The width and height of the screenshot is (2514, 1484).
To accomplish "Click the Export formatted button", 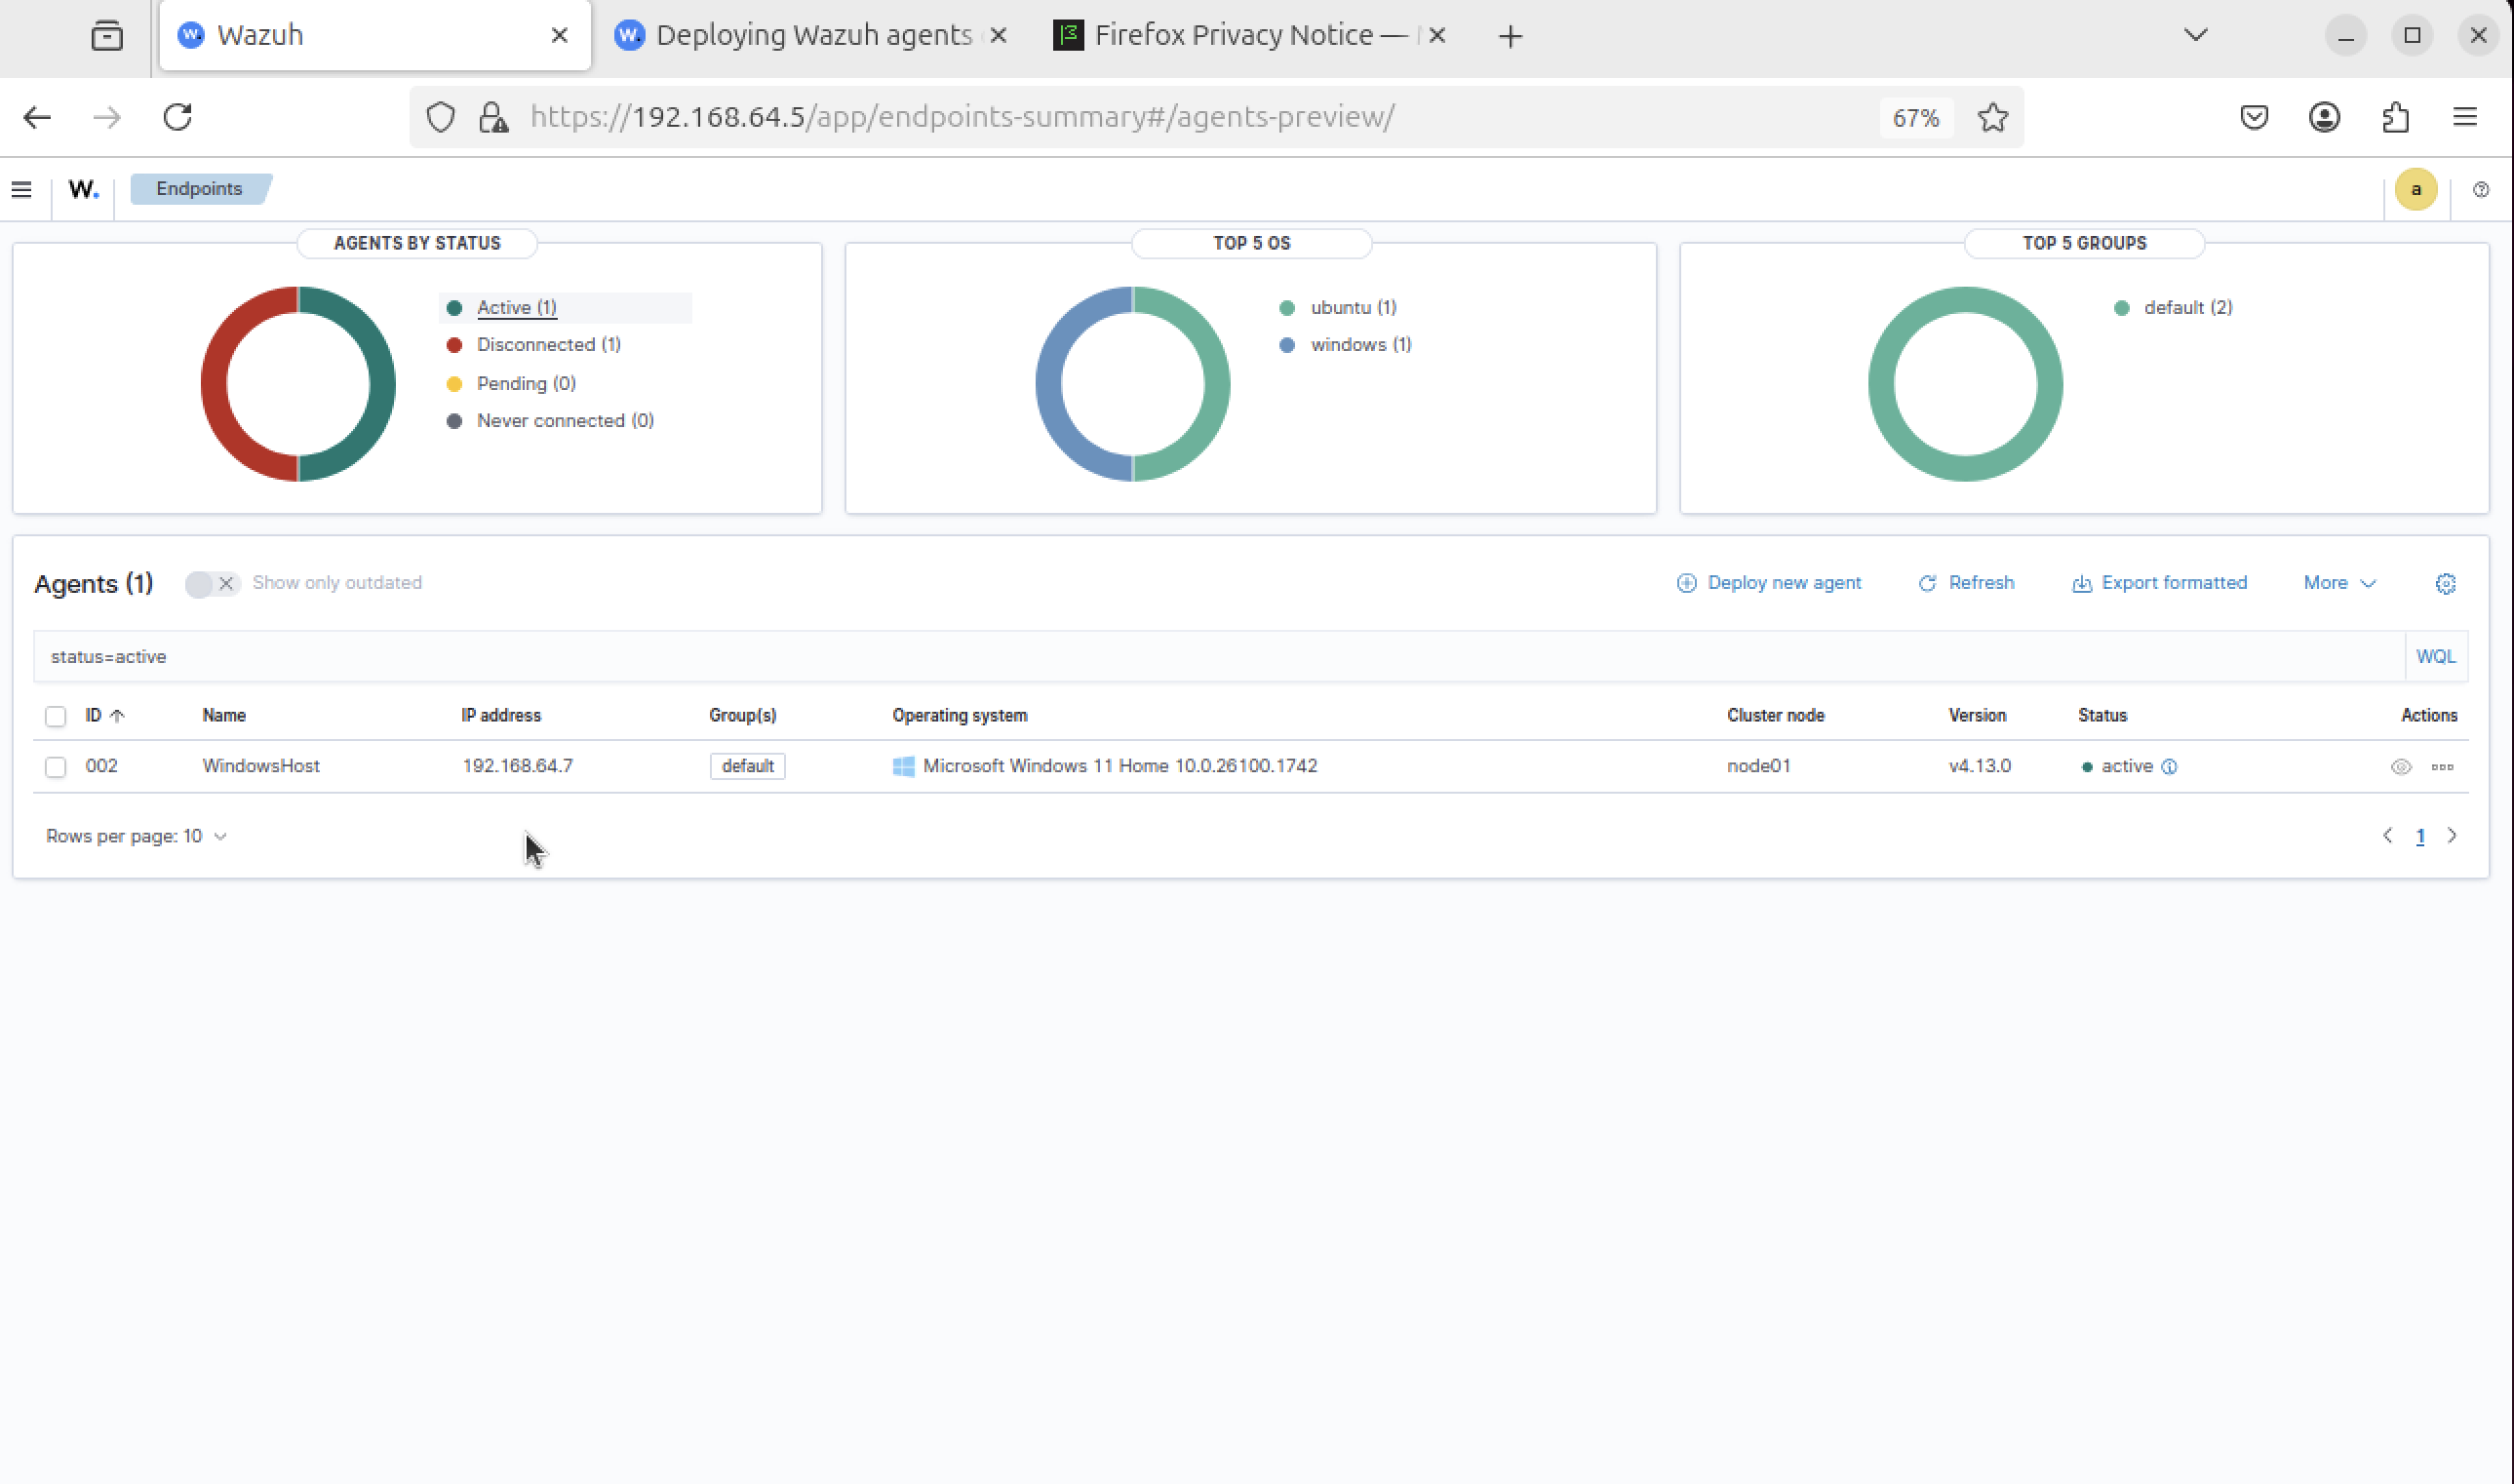I will [x=2159, y=583].
